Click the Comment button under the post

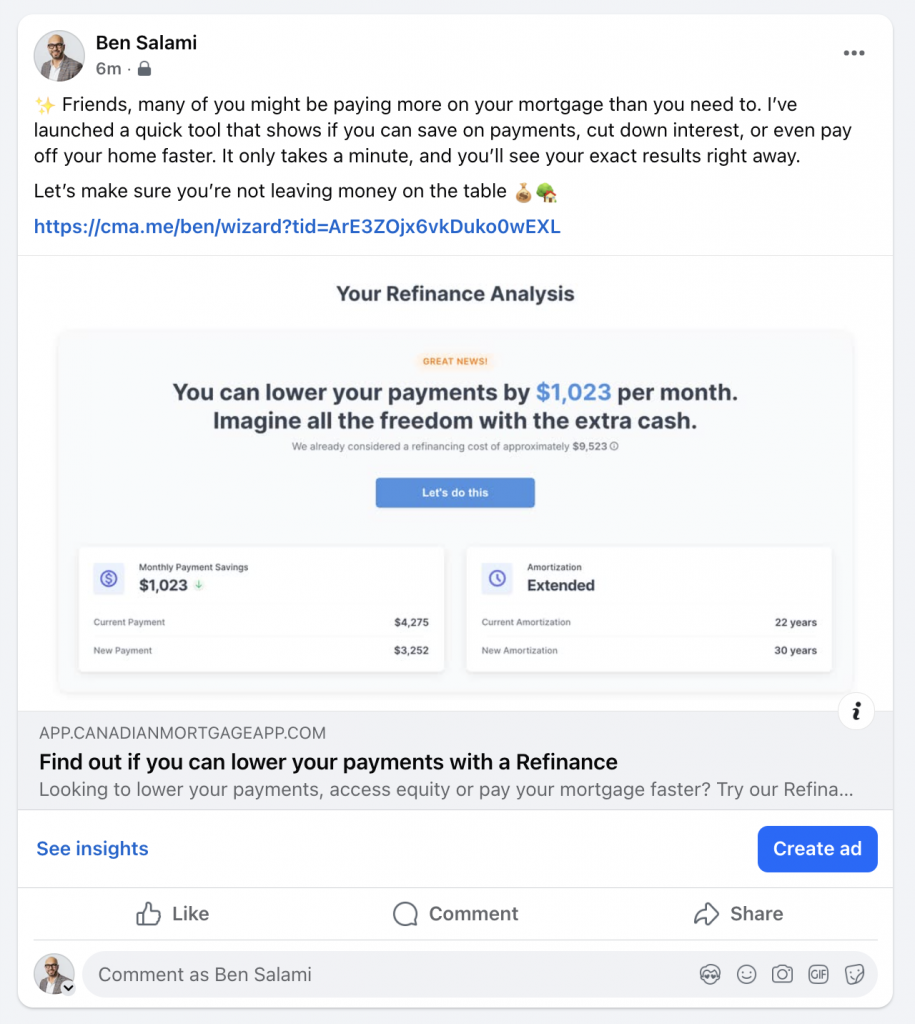tap(456, 913)
